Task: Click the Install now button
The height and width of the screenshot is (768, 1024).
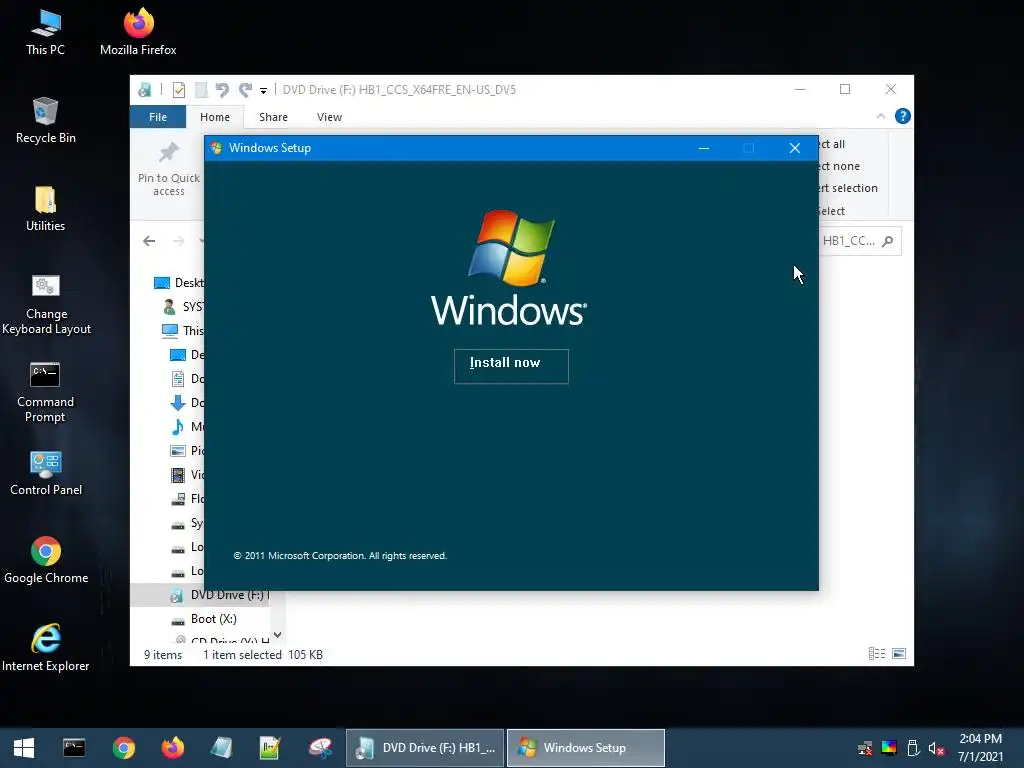Action: point(511,366)
